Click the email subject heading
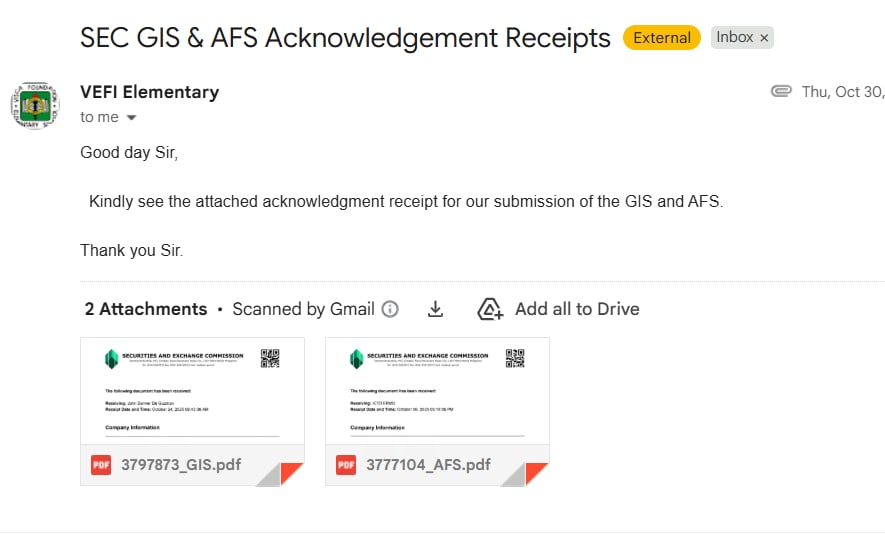The height and width of the screenshot is (543, 885). coord(345,38)
